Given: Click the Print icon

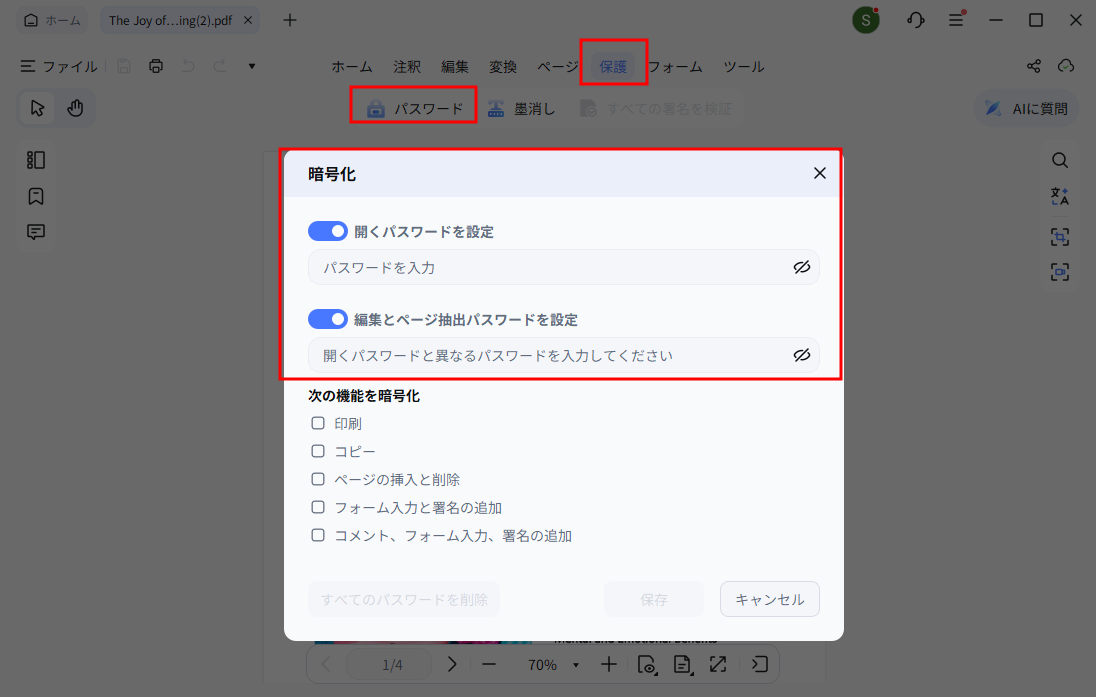Looking at the screenshot, I should (x=156, y=66).
